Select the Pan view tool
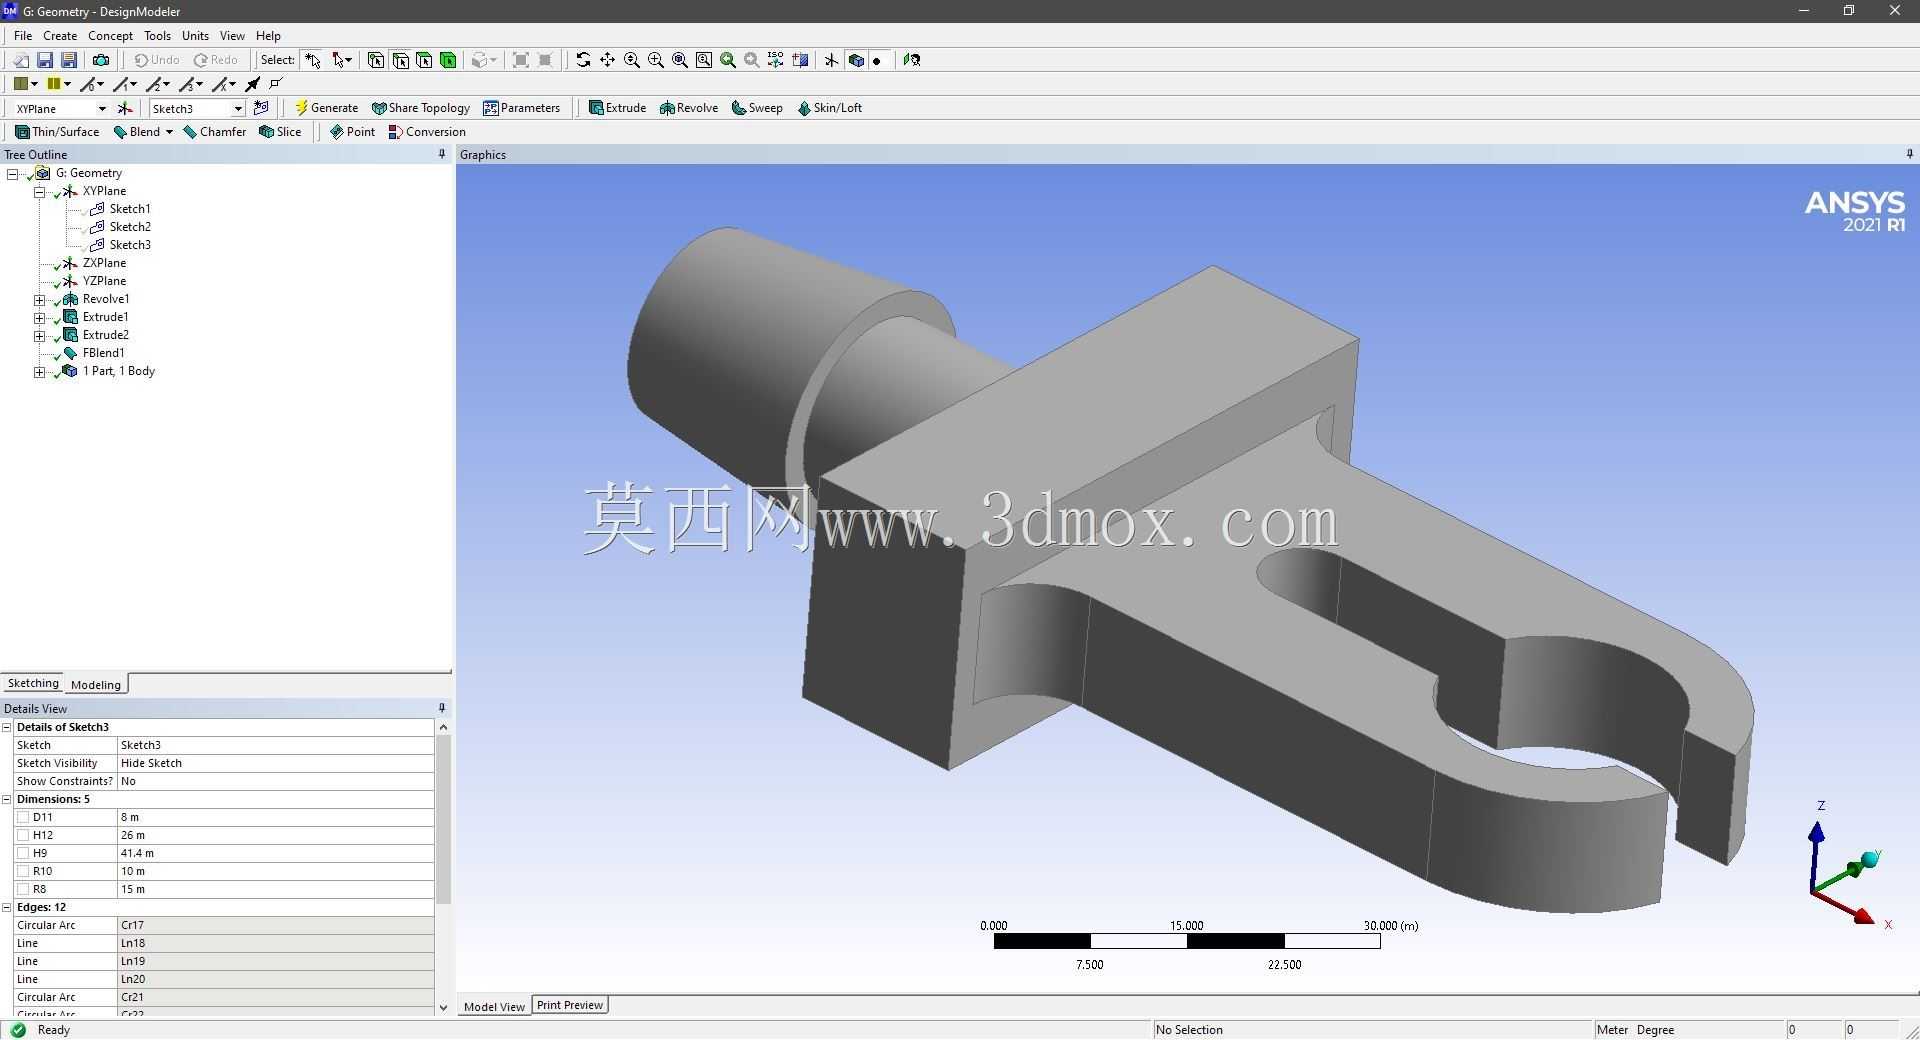The image size is (1920, 1040). click(x=607, y=60)
